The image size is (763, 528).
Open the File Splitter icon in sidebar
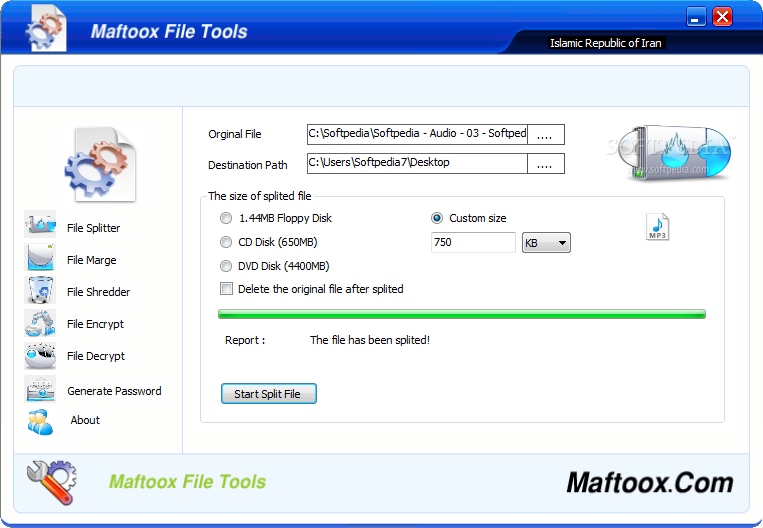(40, 224)
